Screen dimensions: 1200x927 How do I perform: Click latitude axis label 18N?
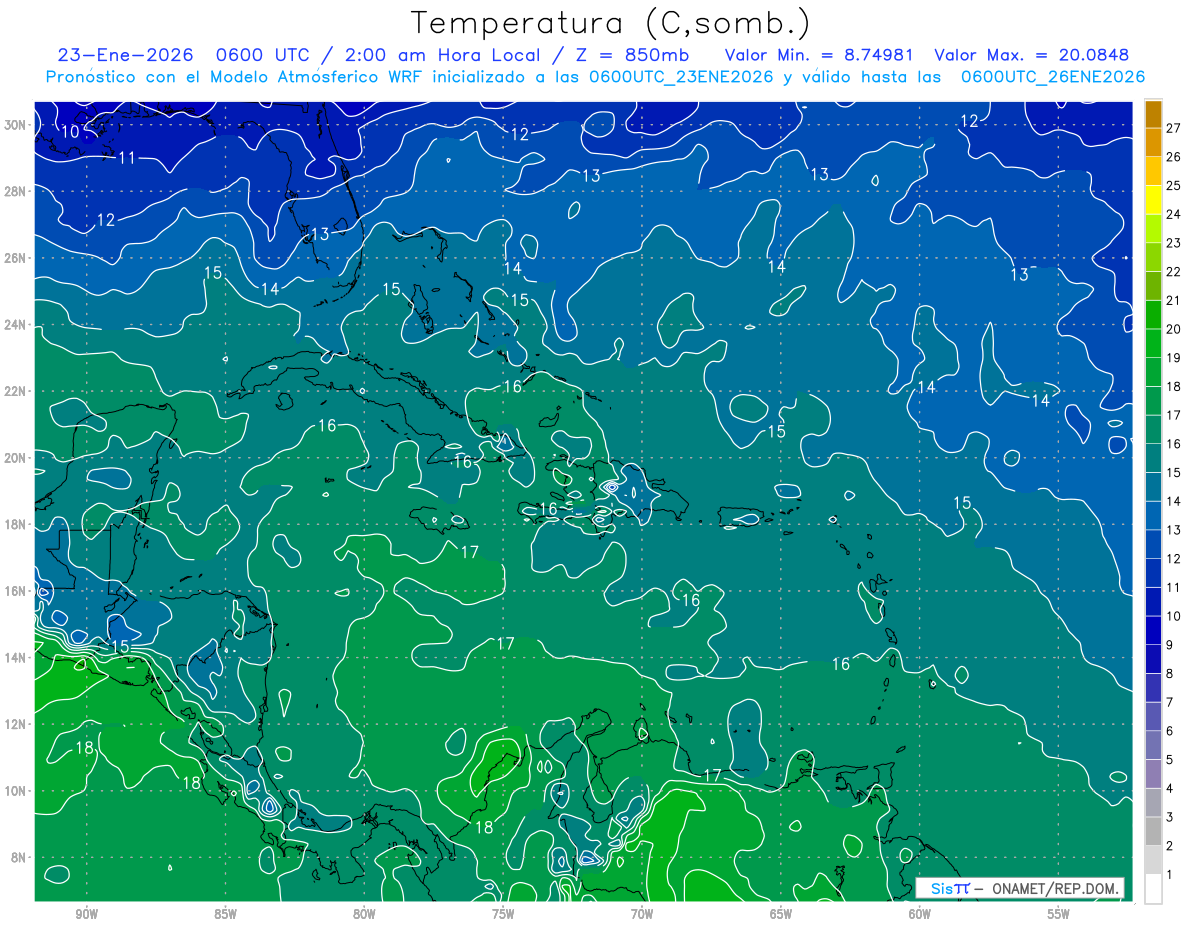tap(15, 525)
